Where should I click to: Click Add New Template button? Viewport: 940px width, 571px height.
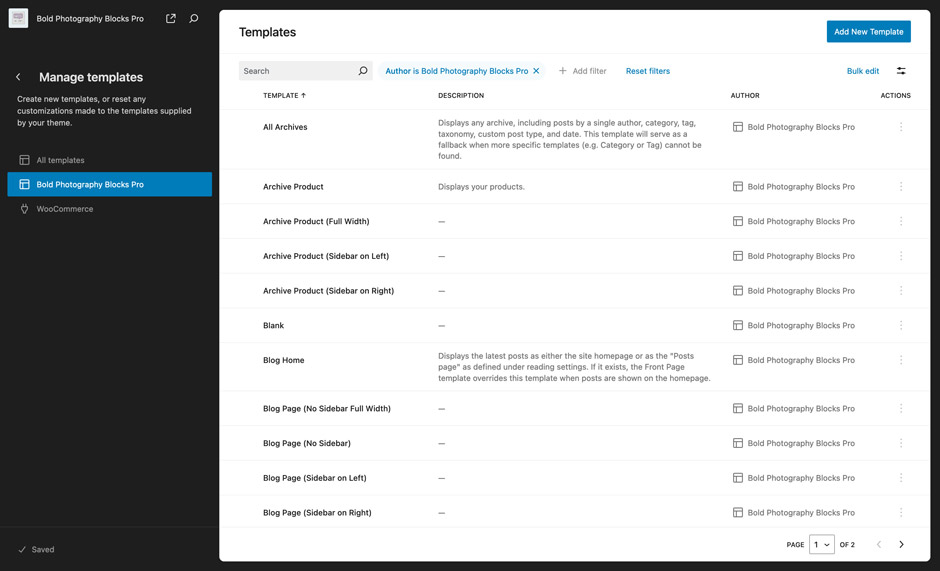tap(868, 32)
